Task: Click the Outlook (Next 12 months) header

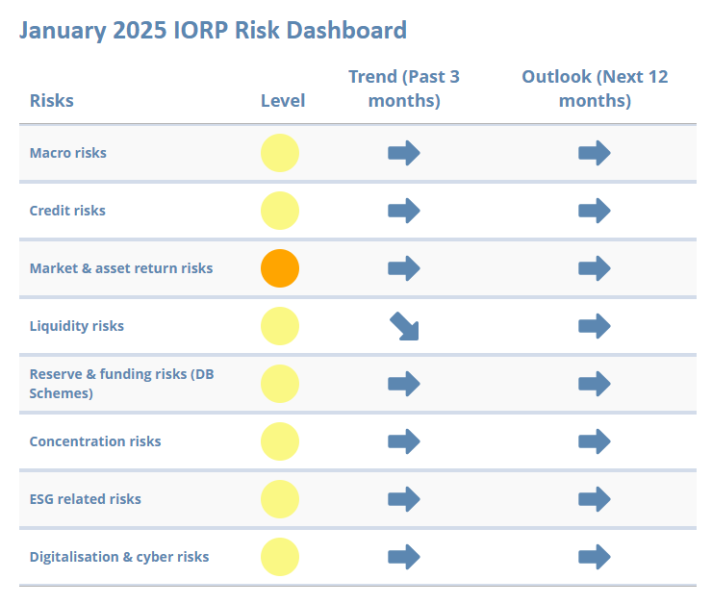Action: 594,88
